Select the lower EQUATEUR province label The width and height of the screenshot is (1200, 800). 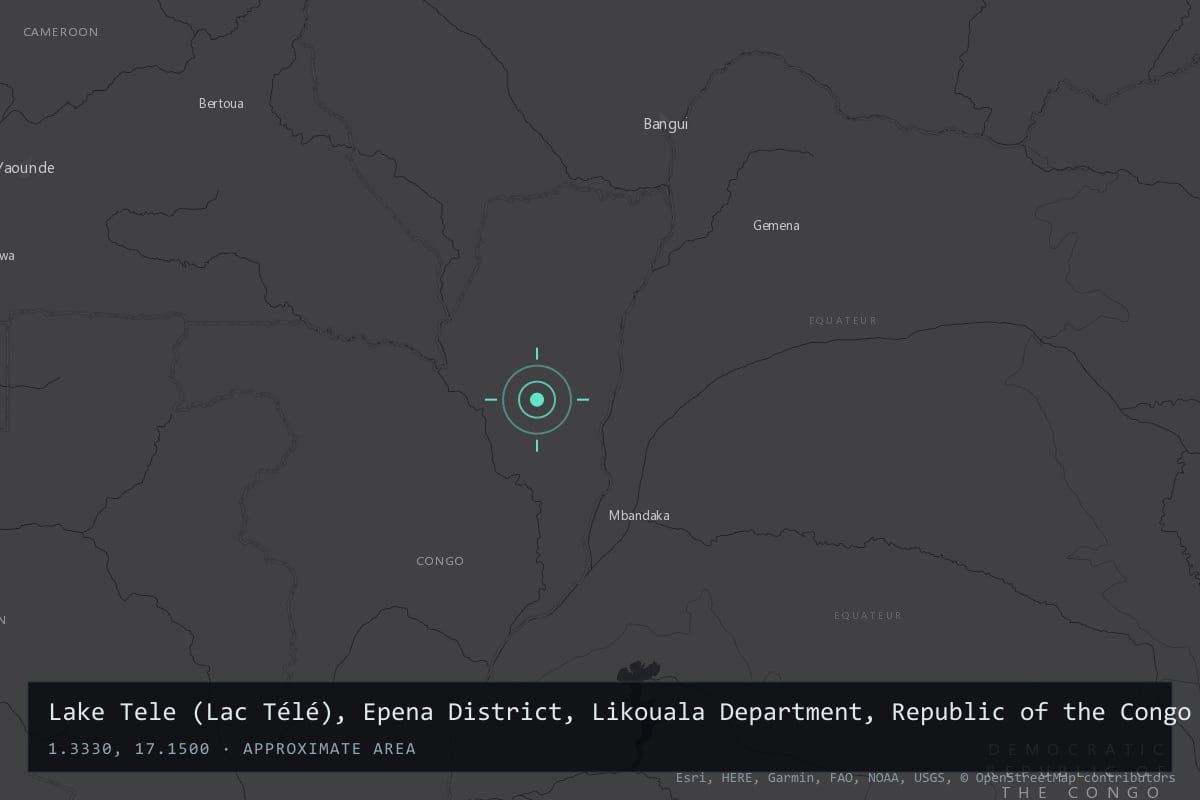click(x=868, y=616)
